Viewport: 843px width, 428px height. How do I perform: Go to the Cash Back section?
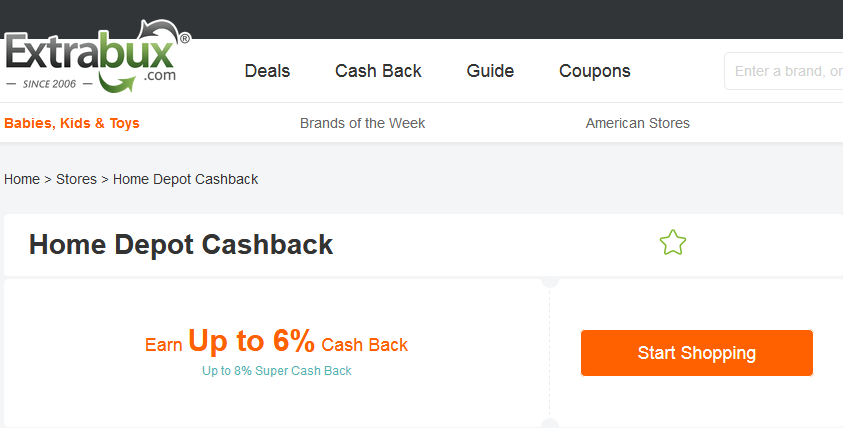tap(378, 71)
